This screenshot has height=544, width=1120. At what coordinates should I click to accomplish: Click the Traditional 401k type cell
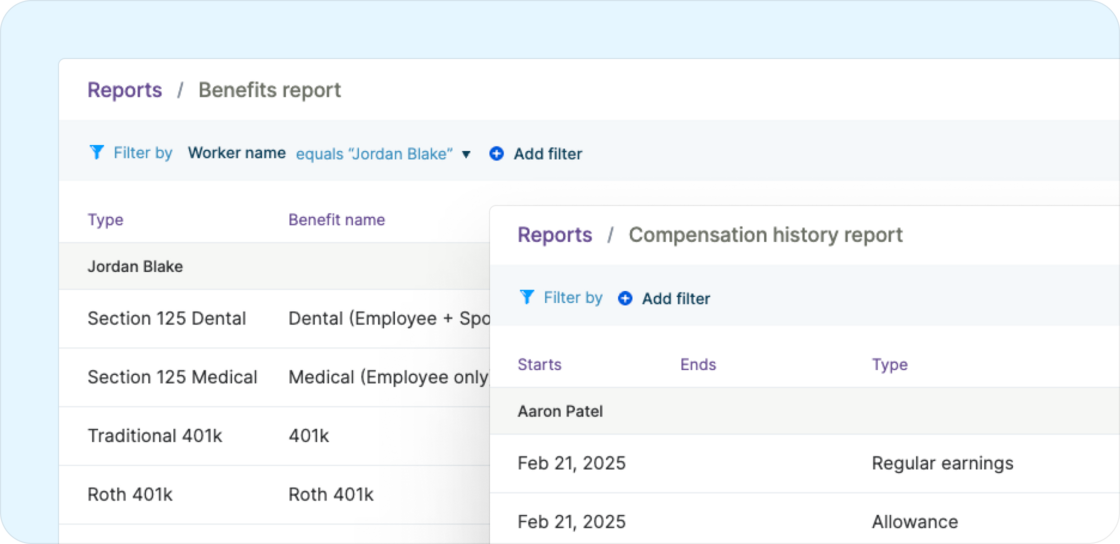point(155,435)
